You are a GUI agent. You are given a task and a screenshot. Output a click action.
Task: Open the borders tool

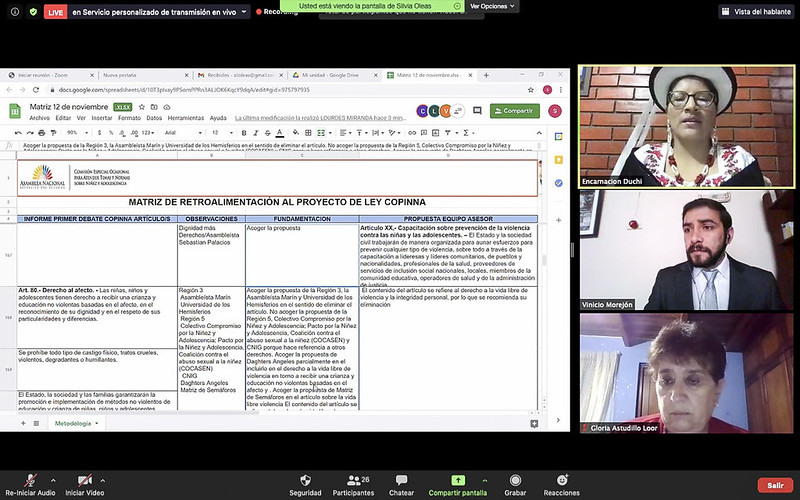308,133
